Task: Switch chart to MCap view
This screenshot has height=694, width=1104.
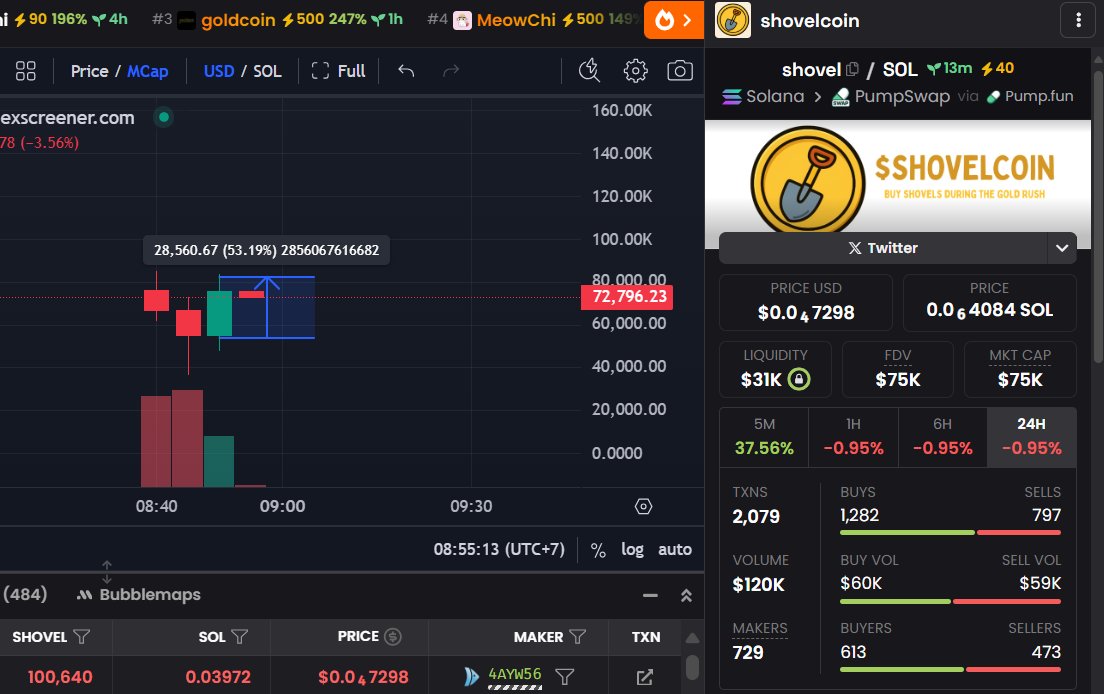Action: coord(147,71)
